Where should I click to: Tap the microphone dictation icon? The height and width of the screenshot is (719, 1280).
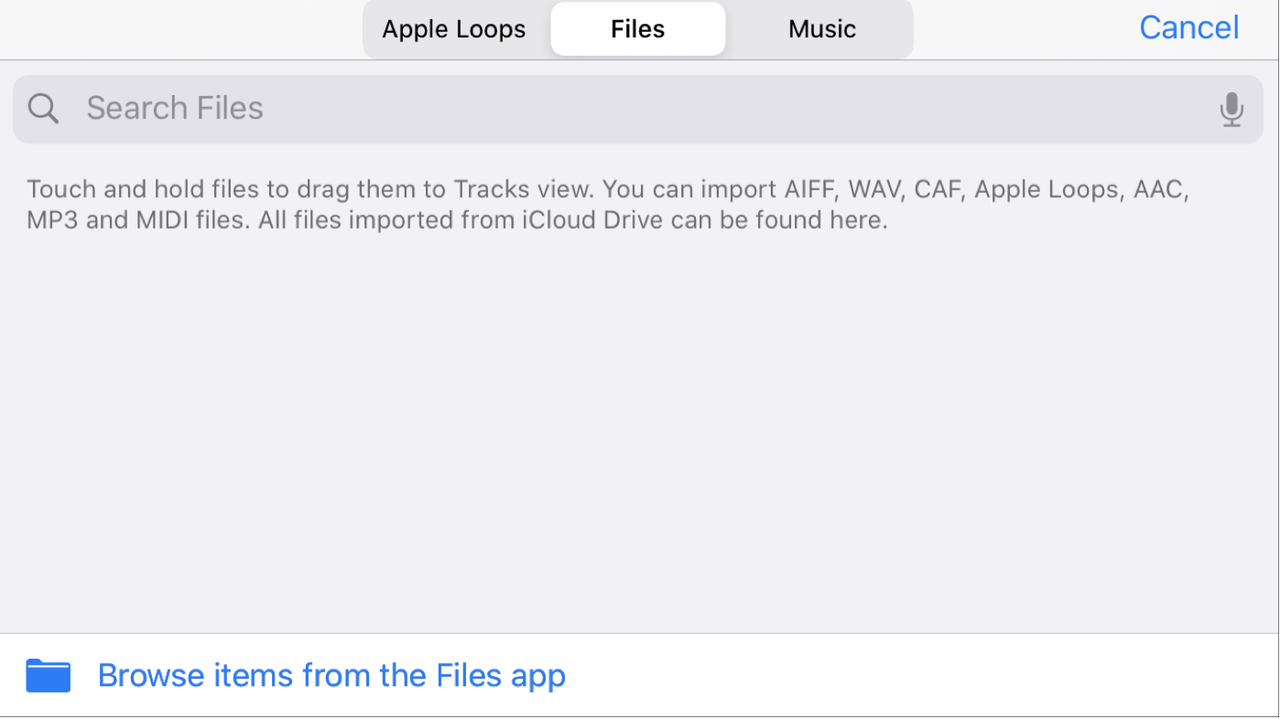(x=1231, y=109)
